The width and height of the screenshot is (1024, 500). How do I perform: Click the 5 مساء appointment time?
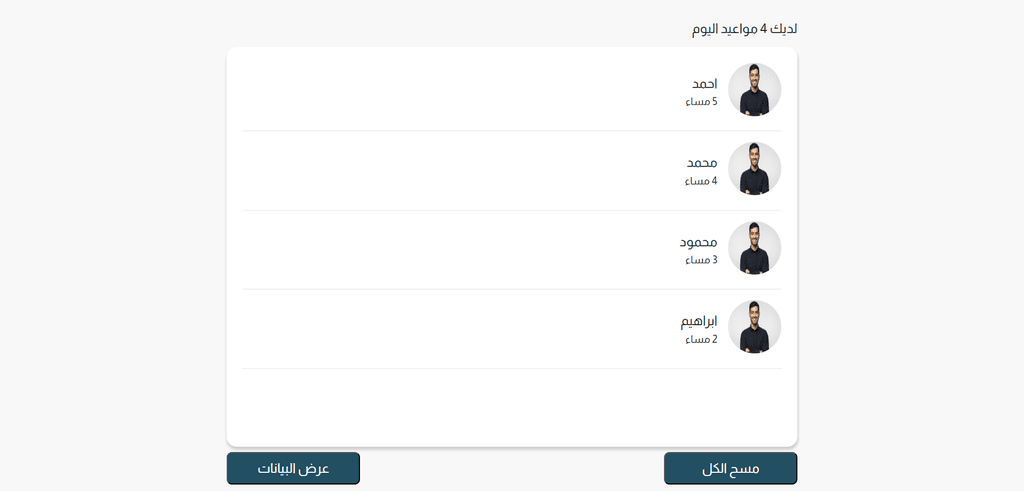(x=701, y=102)
